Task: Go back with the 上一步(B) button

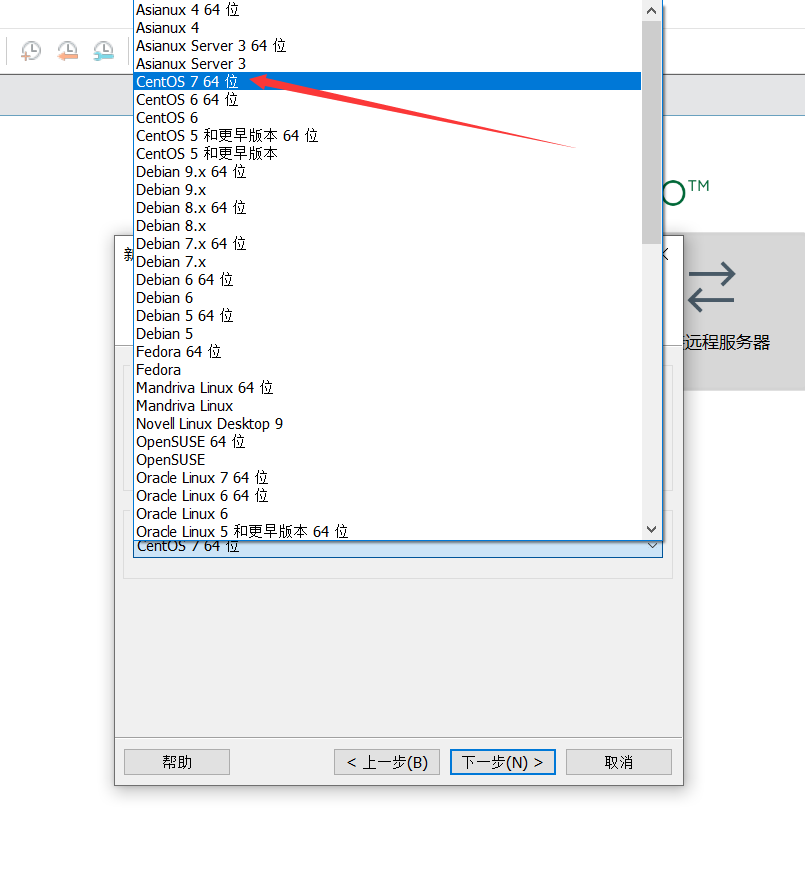Action: coord(387,762)
